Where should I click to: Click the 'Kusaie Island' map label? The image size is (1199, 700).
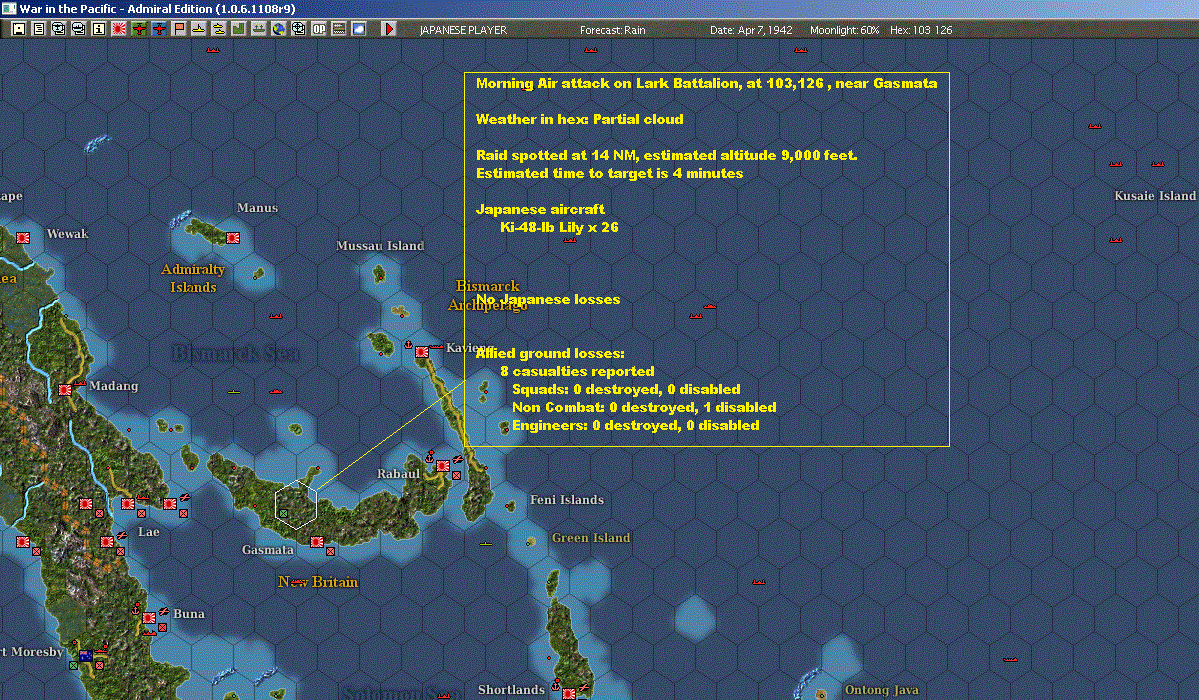[1155, 196]
